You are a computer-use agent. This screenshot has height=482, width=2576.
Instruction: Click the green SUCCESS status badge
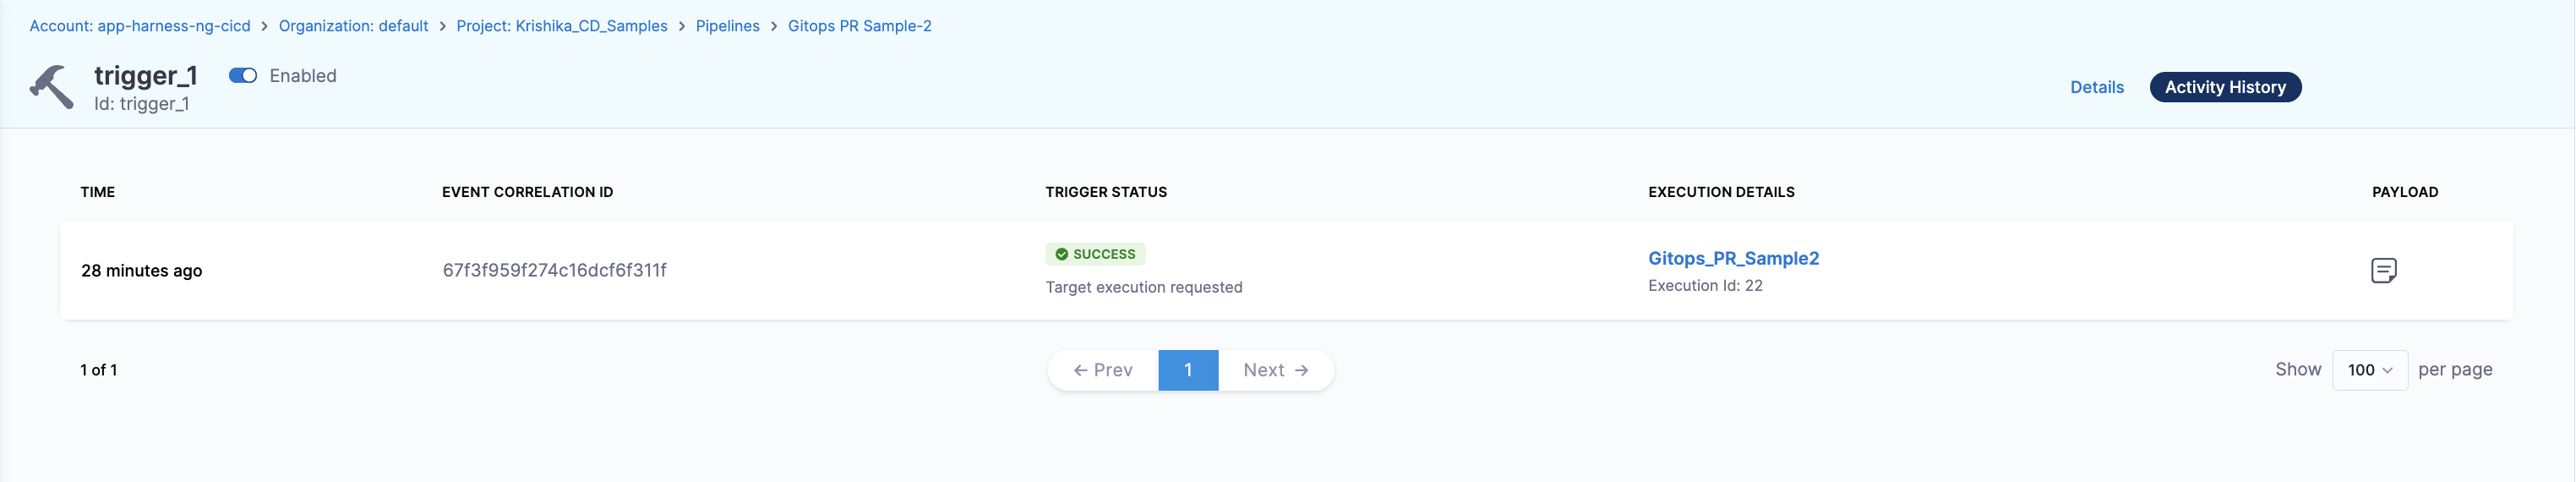click(x=1095, y=254)
